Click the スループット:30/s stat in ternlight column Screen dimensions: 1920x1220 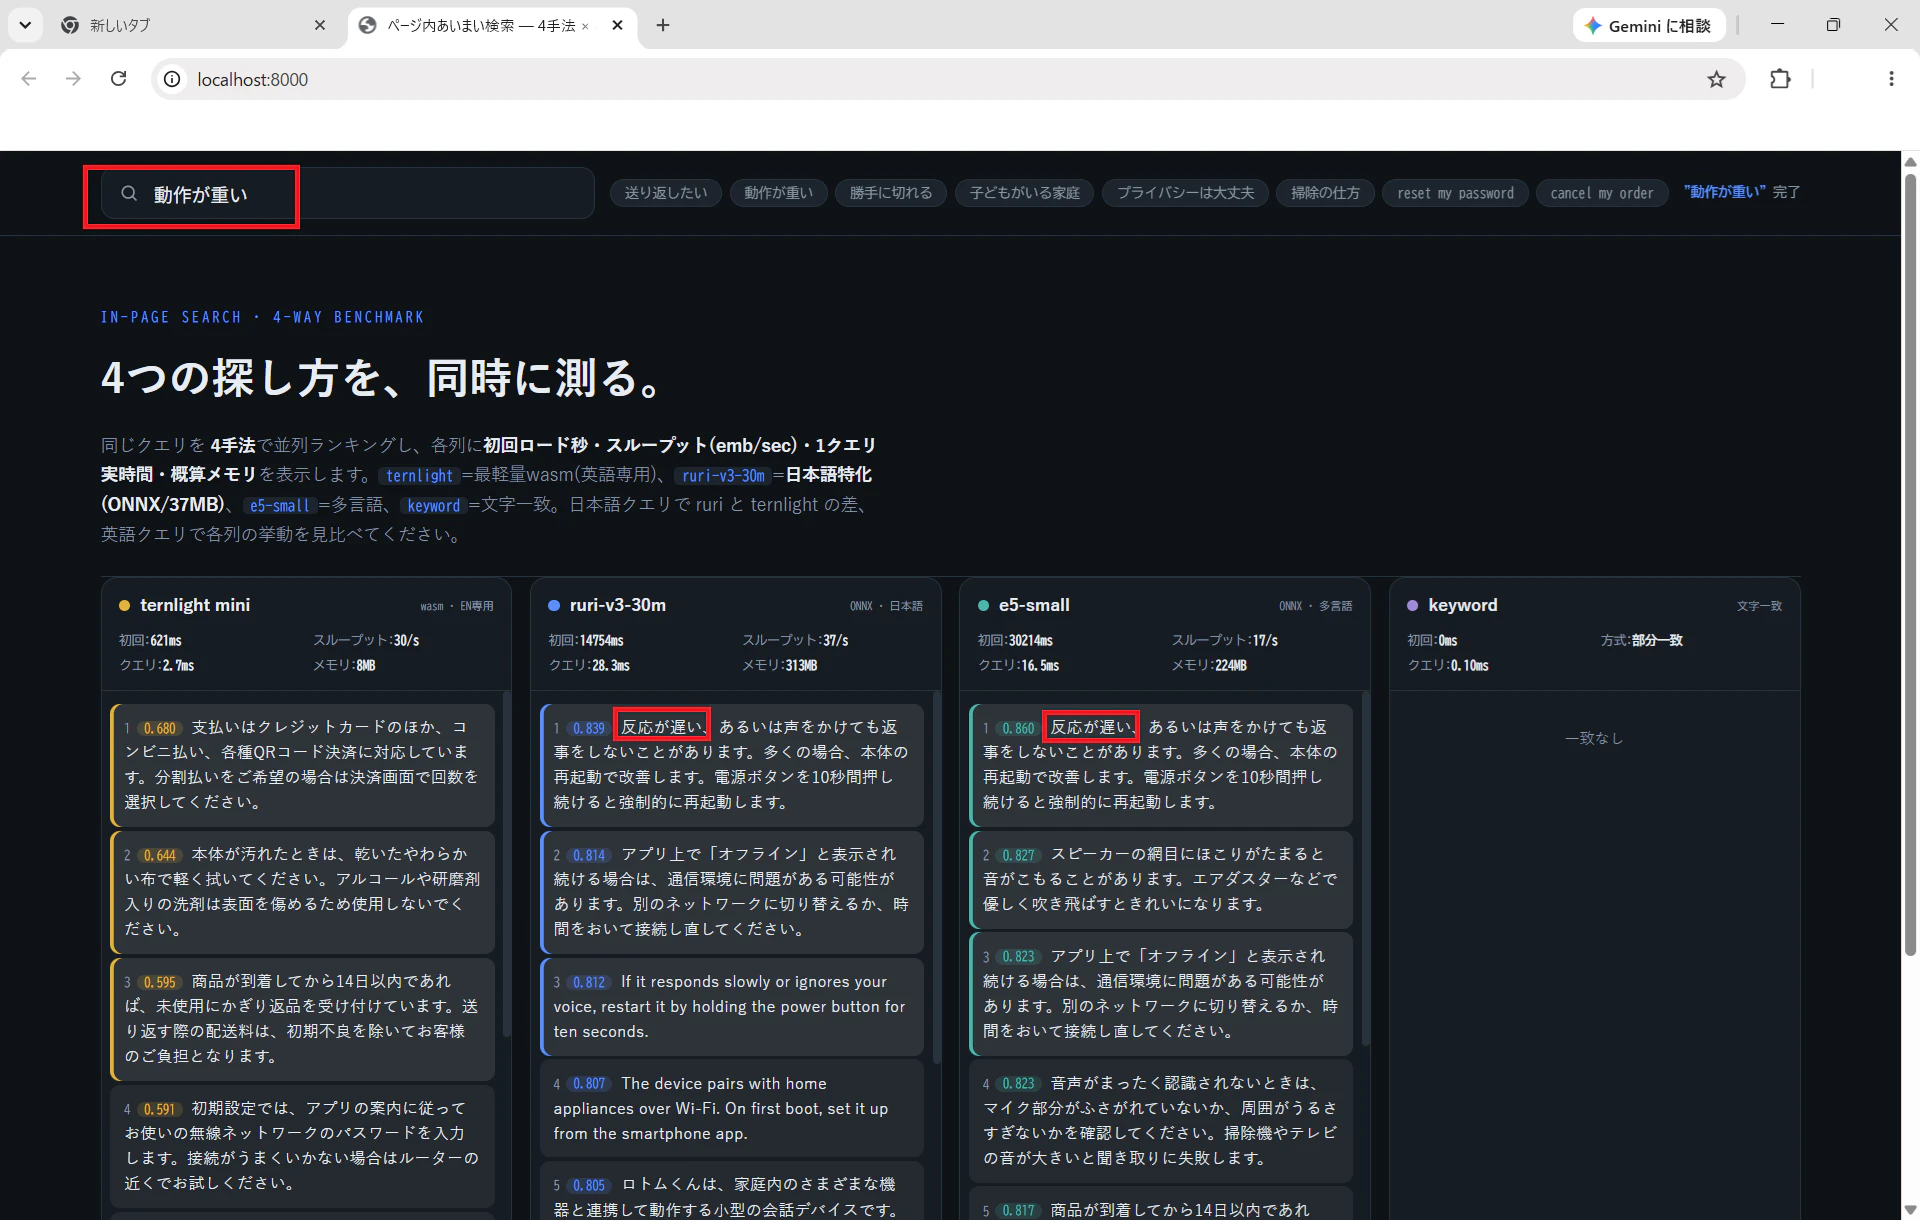(x=366, y=640)
